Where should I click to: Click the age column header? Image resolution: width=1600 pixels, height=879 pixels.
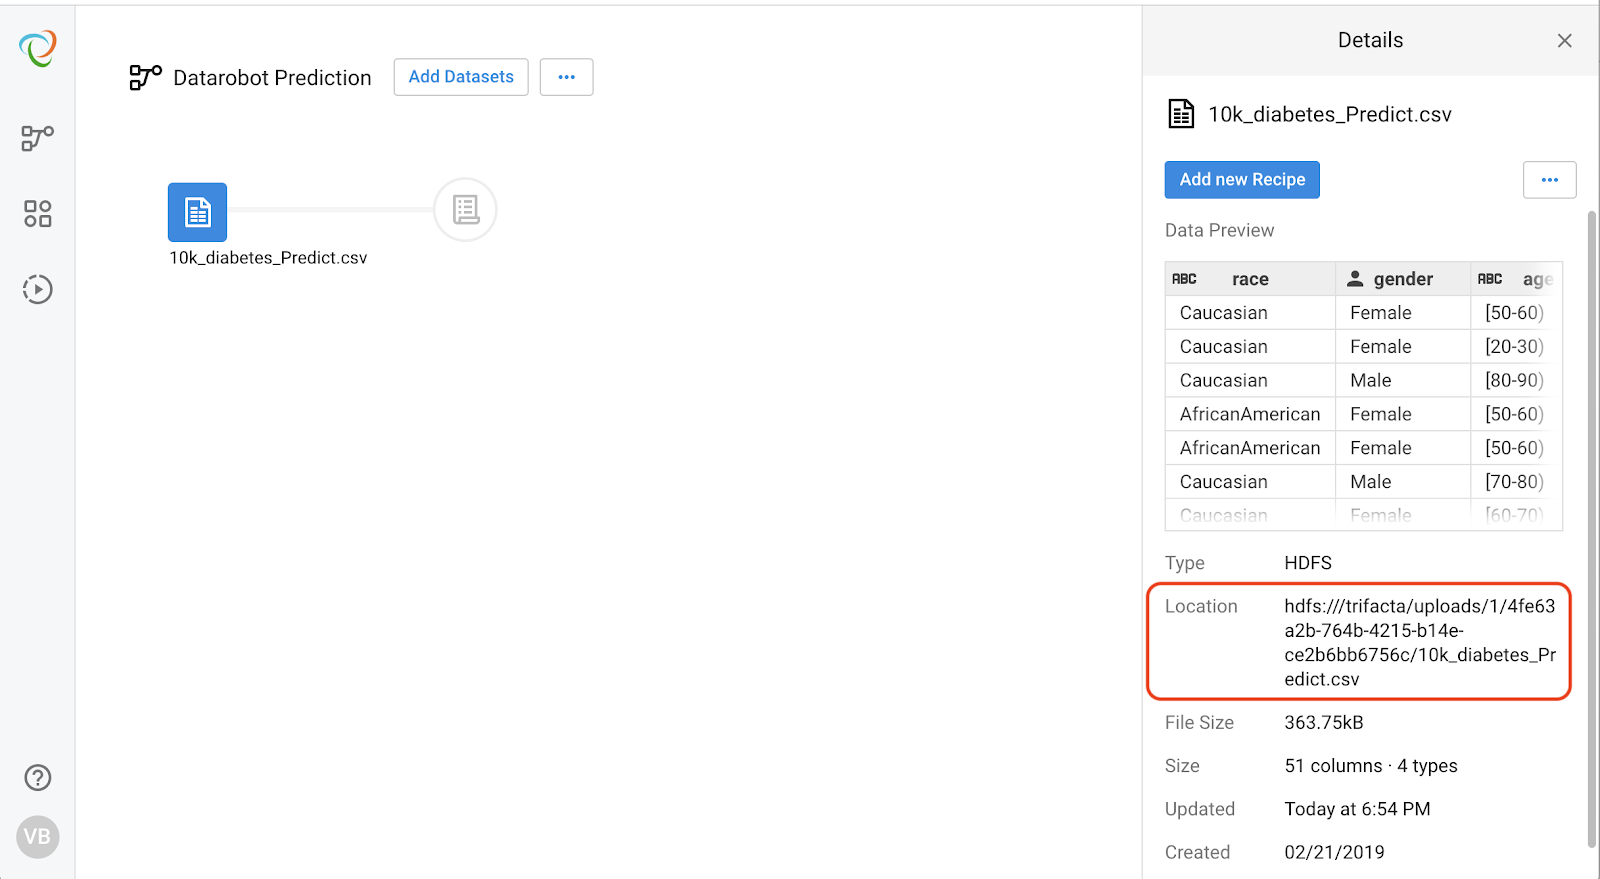click(x=1517, y=279)
